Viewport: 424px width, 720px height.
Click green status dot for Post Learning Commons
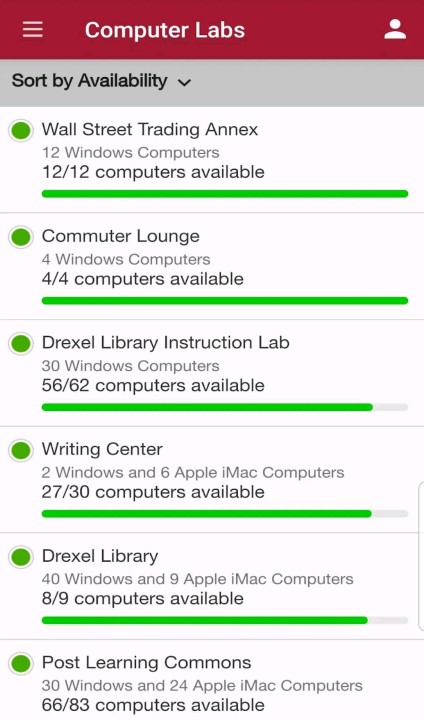point(21,664)
